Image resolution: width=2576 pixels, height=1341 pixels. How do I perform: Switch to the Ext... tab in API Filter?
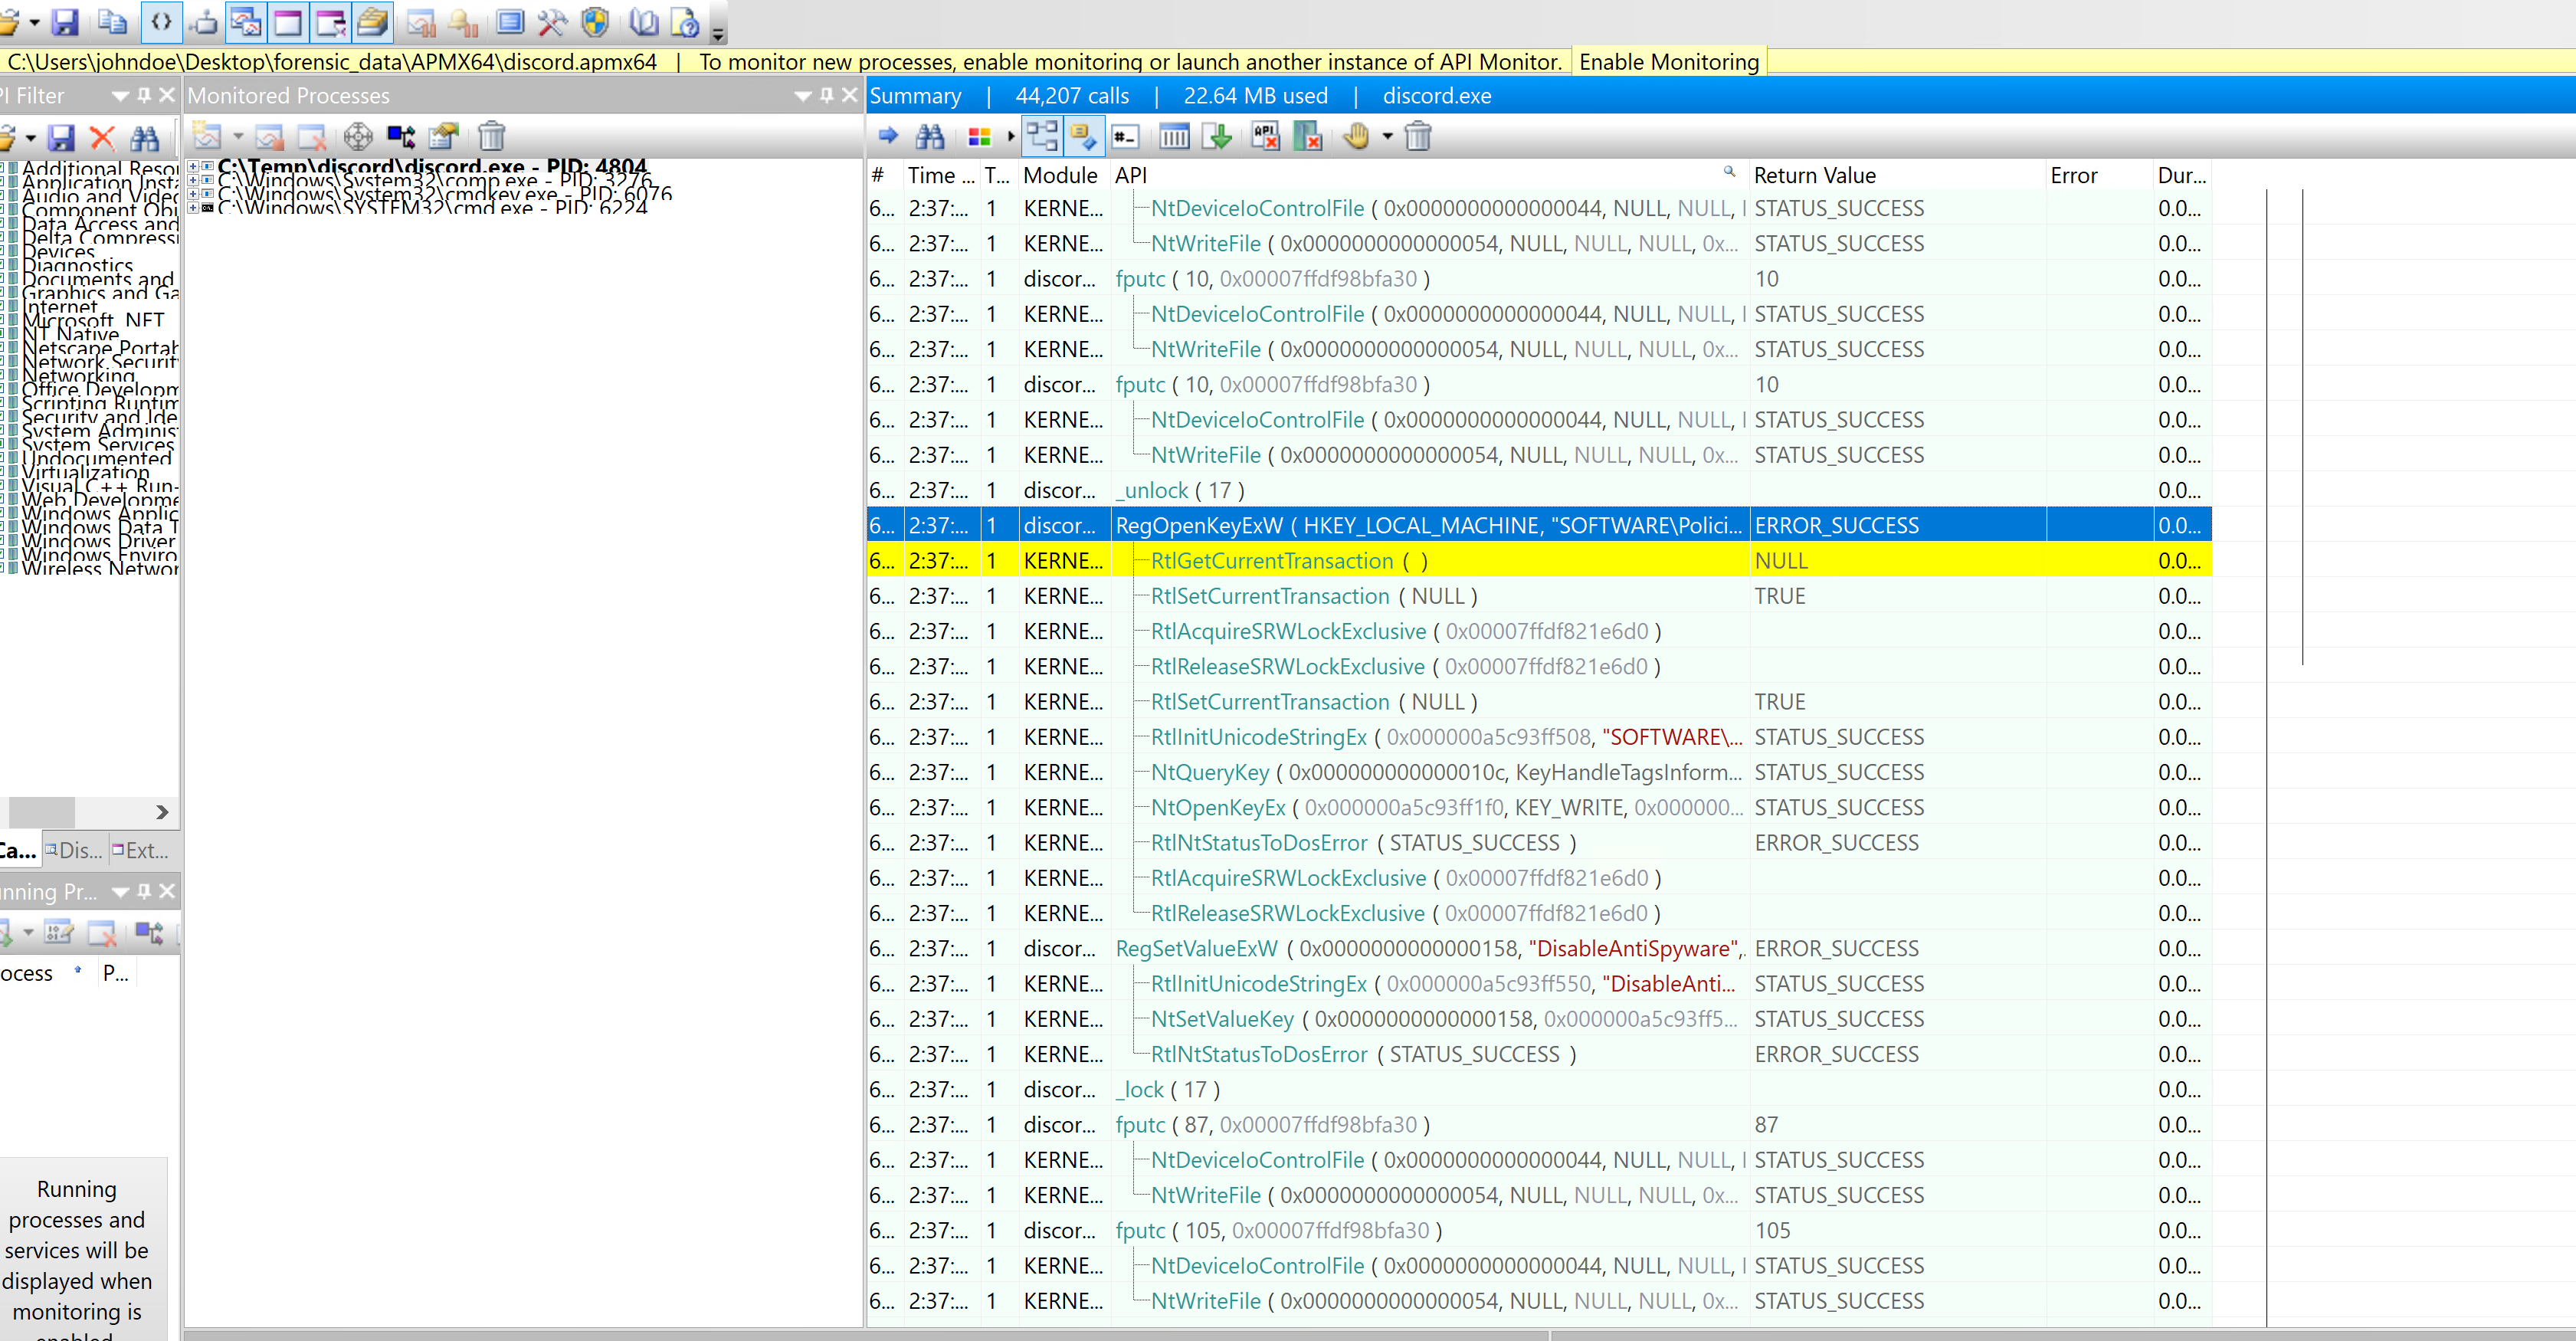(x=140, y=850)
